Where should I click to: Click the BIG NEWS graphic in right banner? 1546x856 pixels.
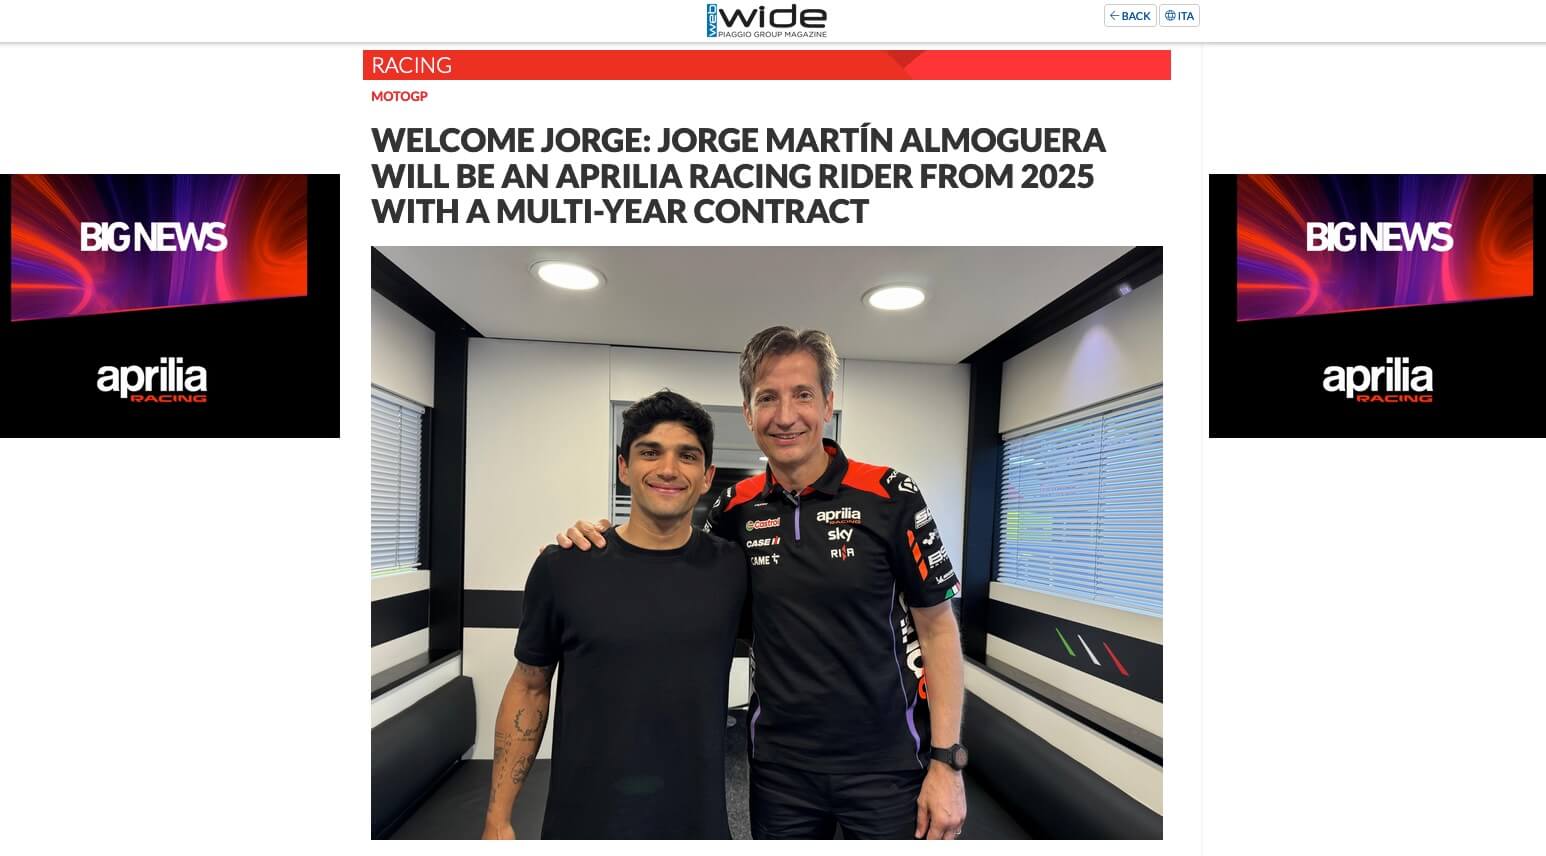click(x=1384, y=247)
